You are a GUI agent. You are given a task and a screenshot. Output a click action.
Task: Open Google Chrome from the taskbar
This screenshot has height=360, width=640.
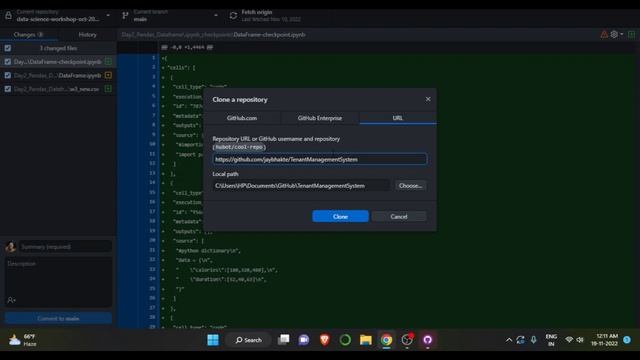pyautogui.click(x=386, y=340)
